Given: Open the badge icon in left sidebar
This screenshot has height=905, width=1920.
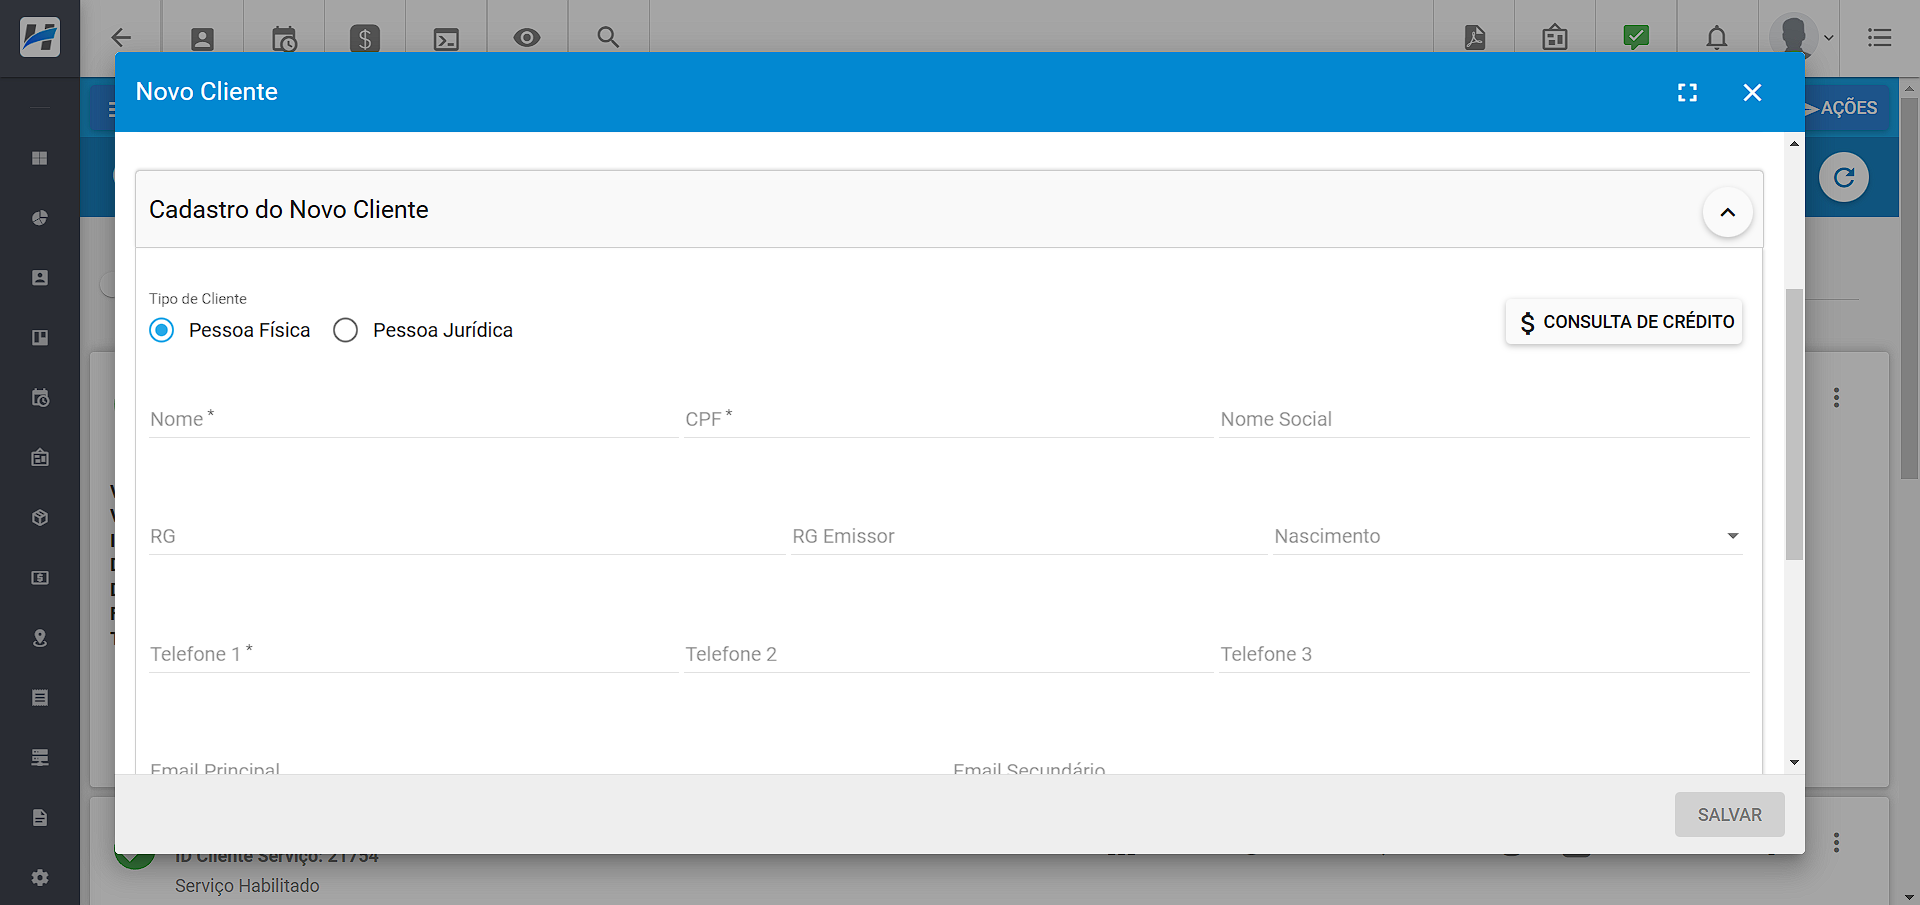Looking at the screenshot, I should (x=40, y=458).
